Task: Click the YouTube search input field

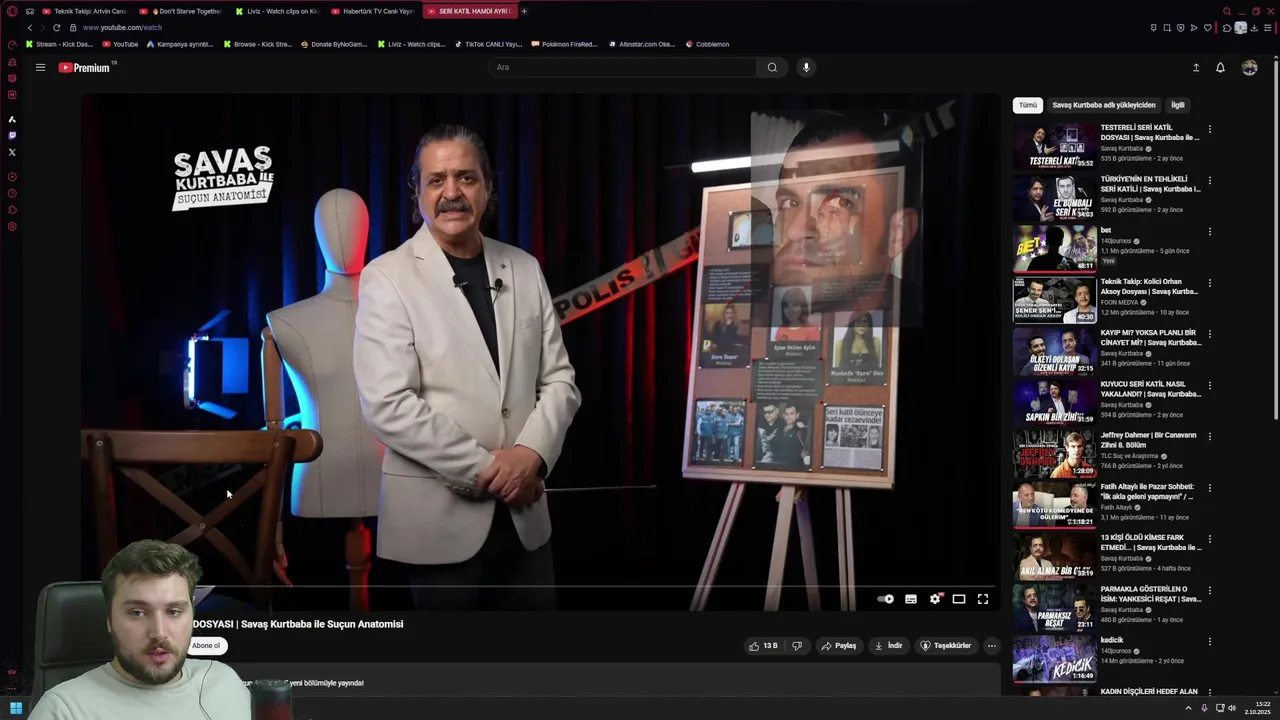Action: (624, 67)
